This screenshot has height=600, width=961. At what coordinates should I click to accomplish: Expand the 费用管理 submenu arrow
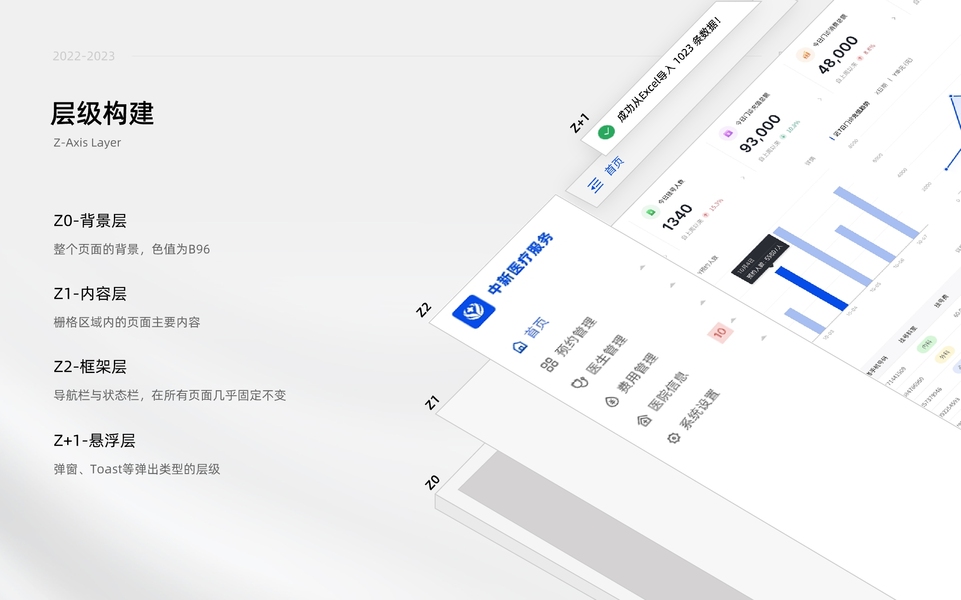pyautogui.click(x=703, y=302)
